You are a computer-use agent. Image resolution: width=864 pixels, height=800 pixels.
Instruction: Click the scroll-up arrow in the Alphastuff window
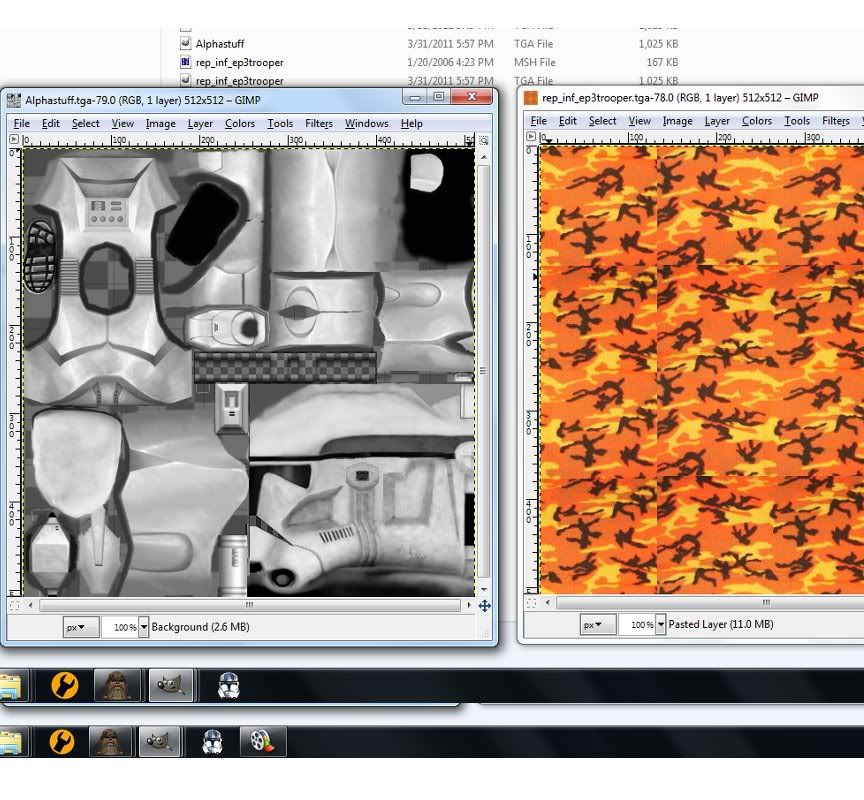[x=484, y=158]
